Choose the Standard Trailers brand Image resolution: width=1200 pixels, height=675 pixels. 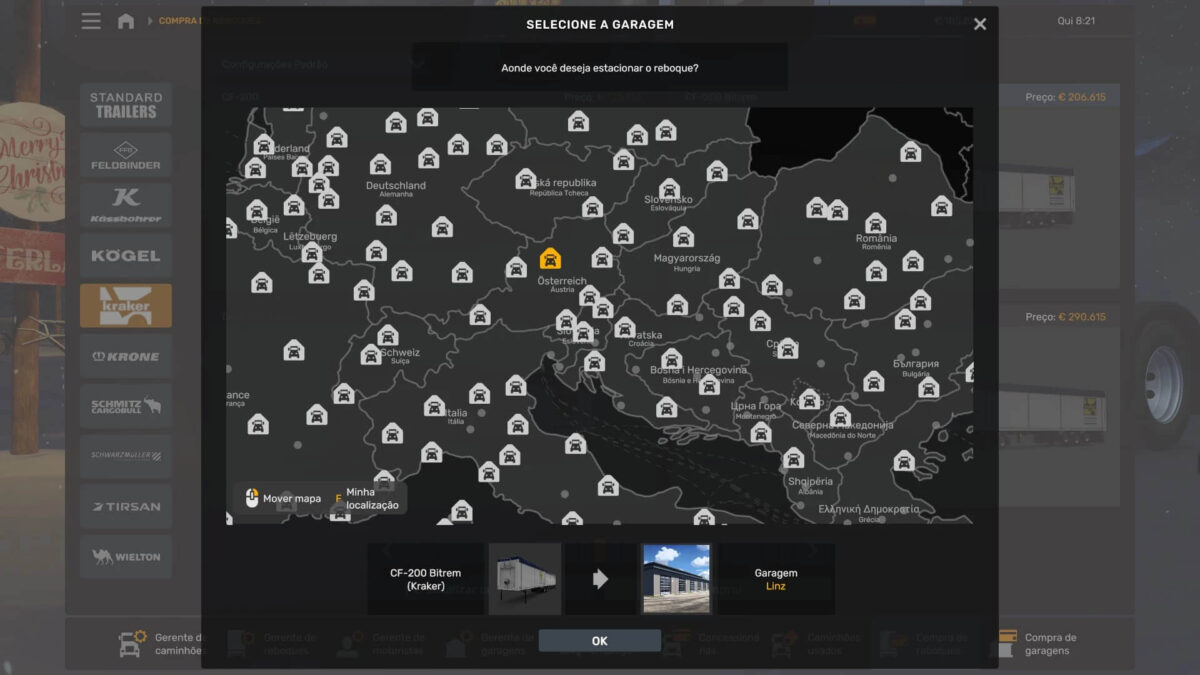pyautogui.click(x=126, y=105)
